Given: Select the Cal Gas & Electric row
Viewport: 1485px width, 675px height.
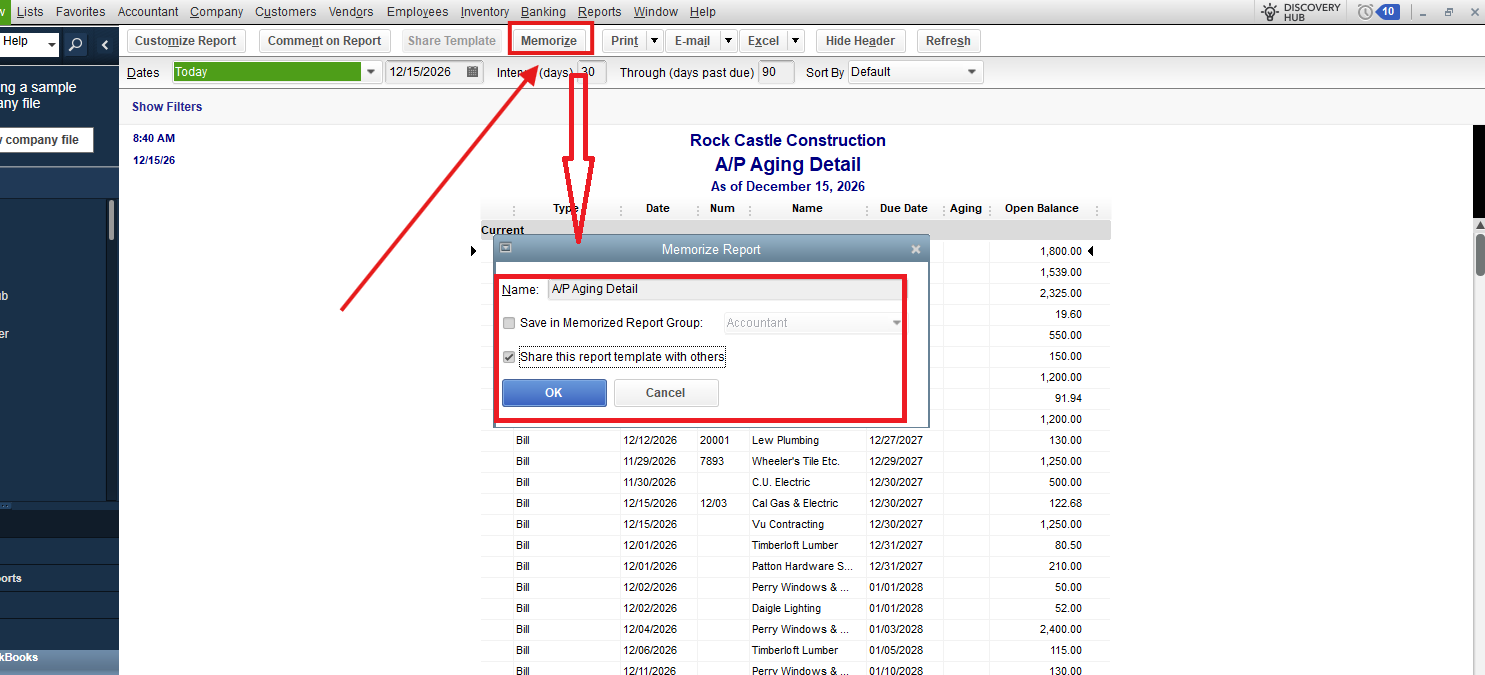Looking at the screenshot, I should [795, 503].
